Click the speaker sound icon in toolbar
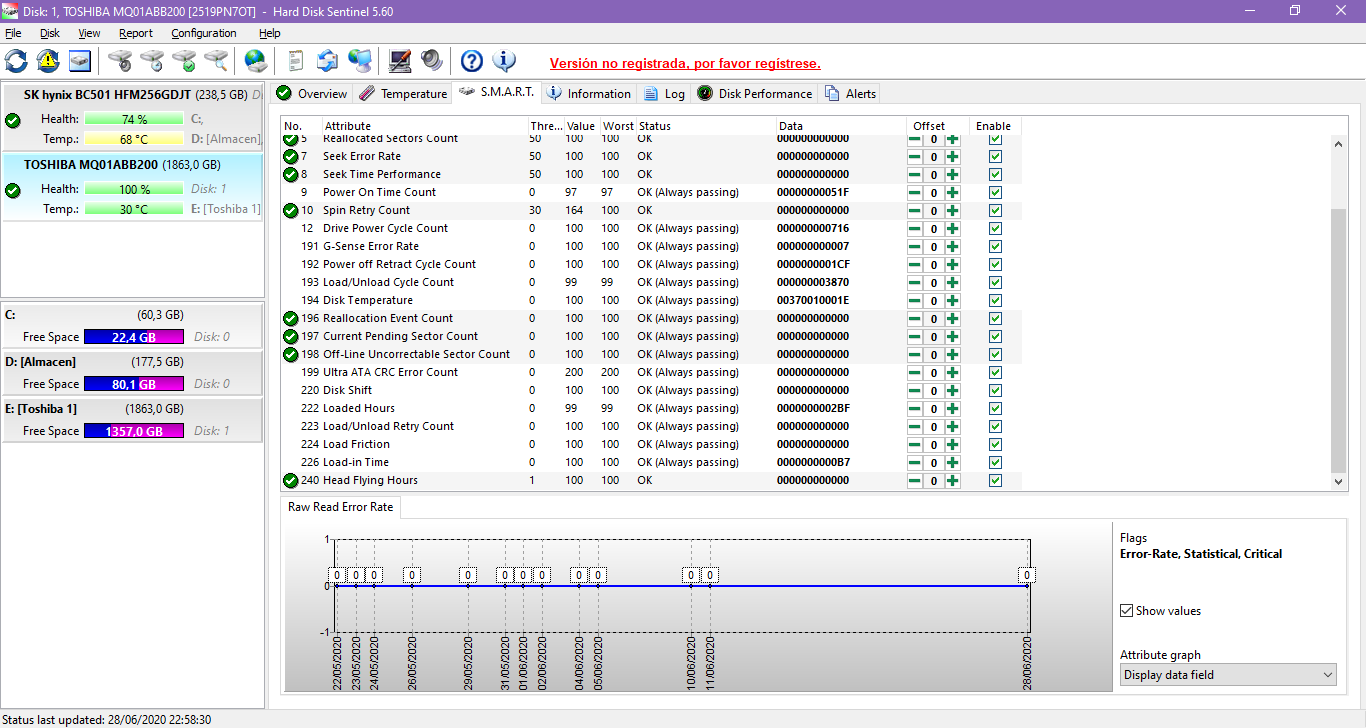This screenshot has width=1366, height=728. 432,61
